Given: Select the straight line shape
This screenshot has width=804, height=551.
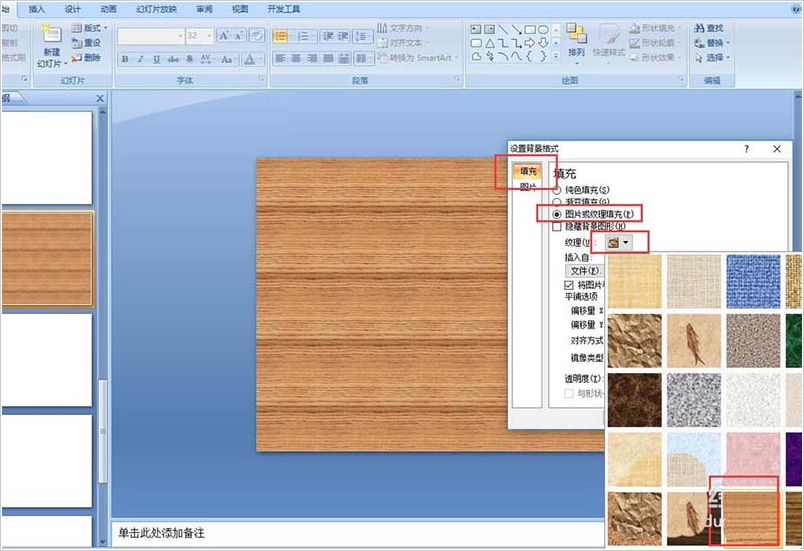Looking at the screenshot, I should [503, 30].
